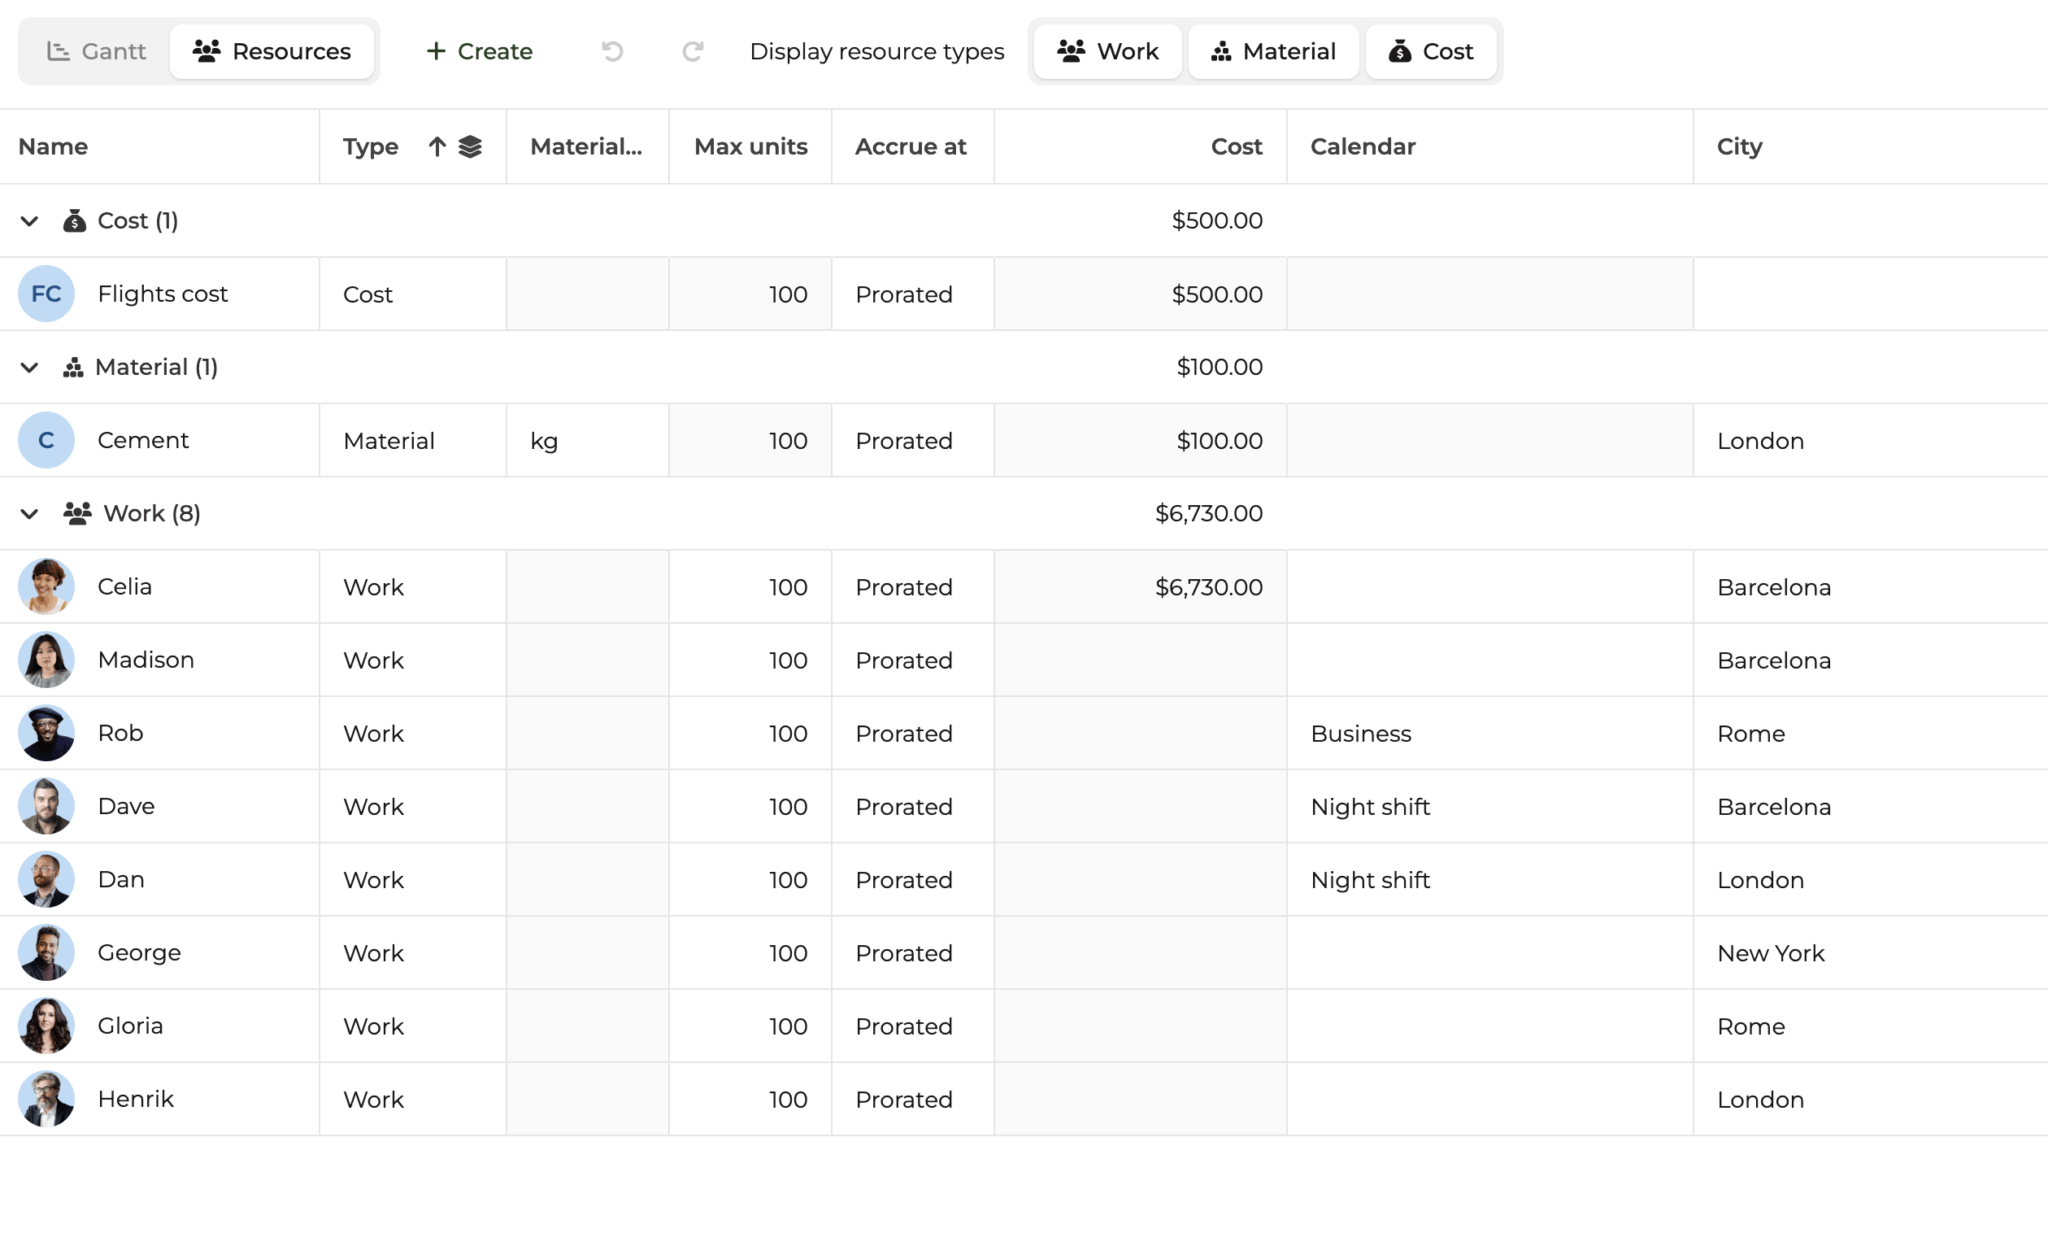This screenshot has width=2048, height=1246.
Task: Collapse the Cost (1) group
Action: pos(30,221)
